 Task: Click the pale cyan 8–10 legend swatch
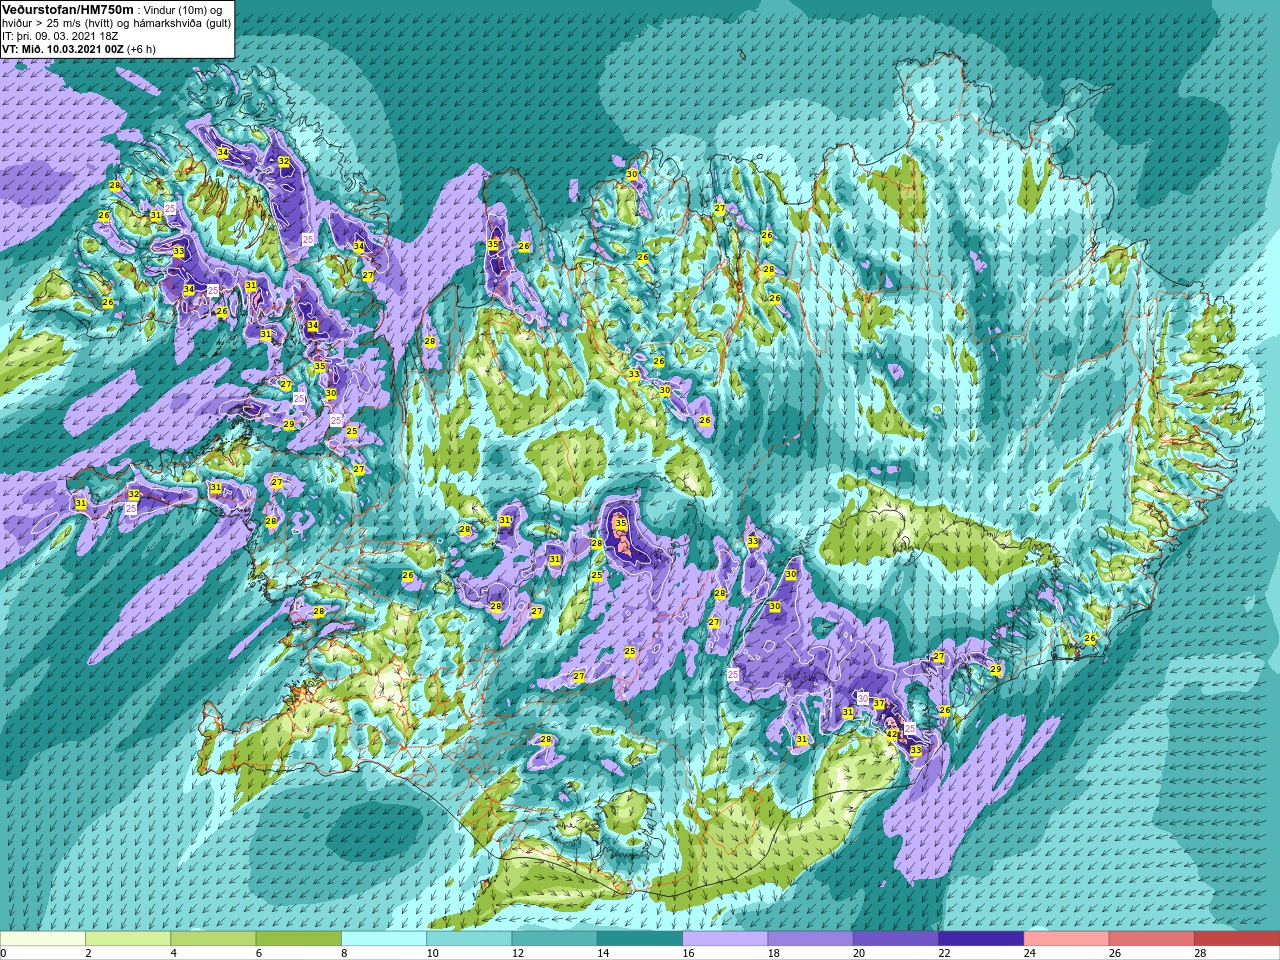384,939
